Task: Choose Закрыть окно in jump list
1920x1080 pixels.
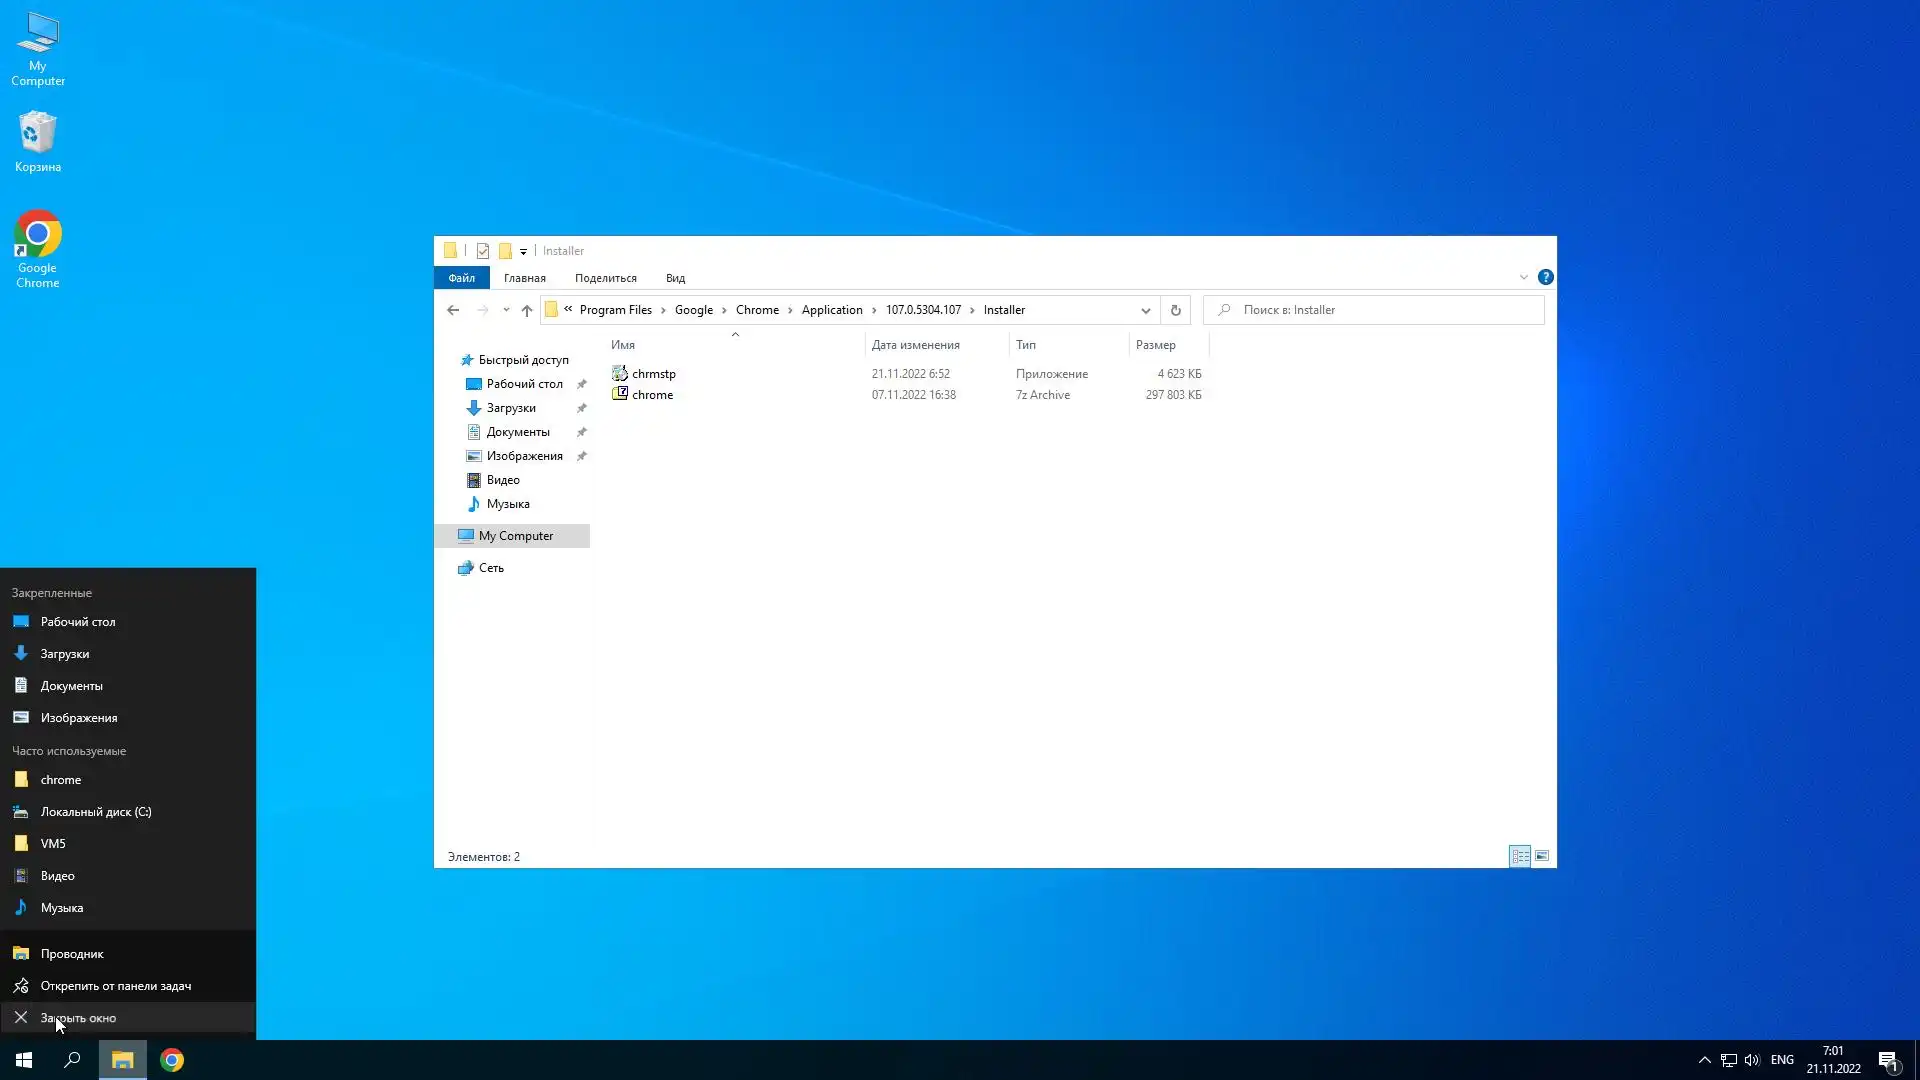Action: click(x=78, y=1018)
